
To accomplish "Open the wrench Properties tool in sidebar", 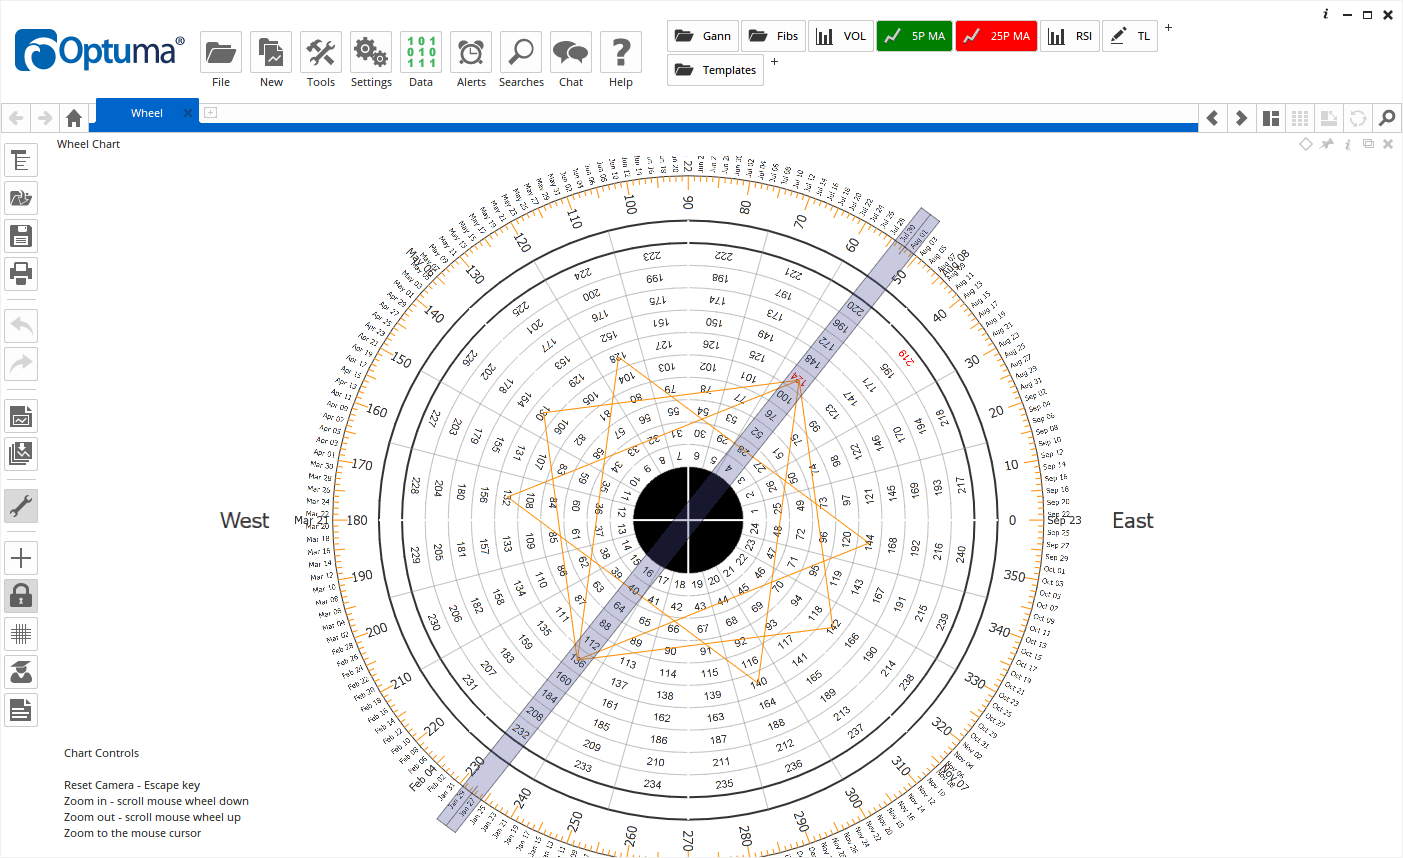I will (21, 506).
